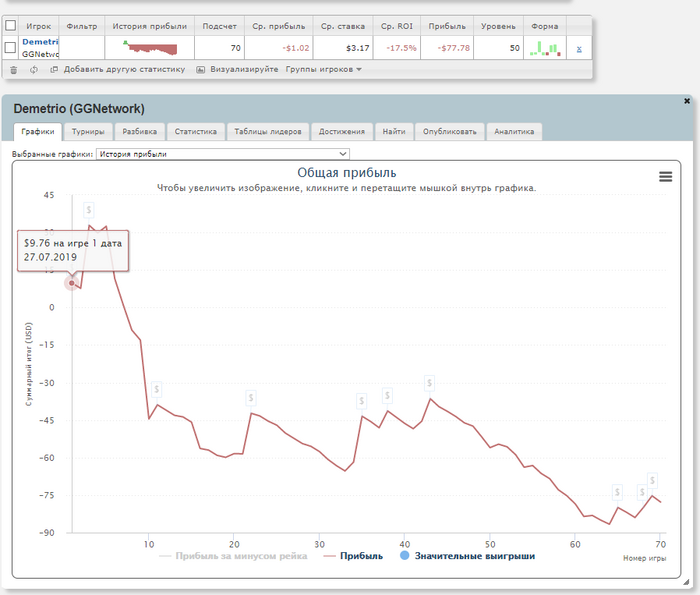
Task: Sort by Подсчет column header
Action: 219,26
